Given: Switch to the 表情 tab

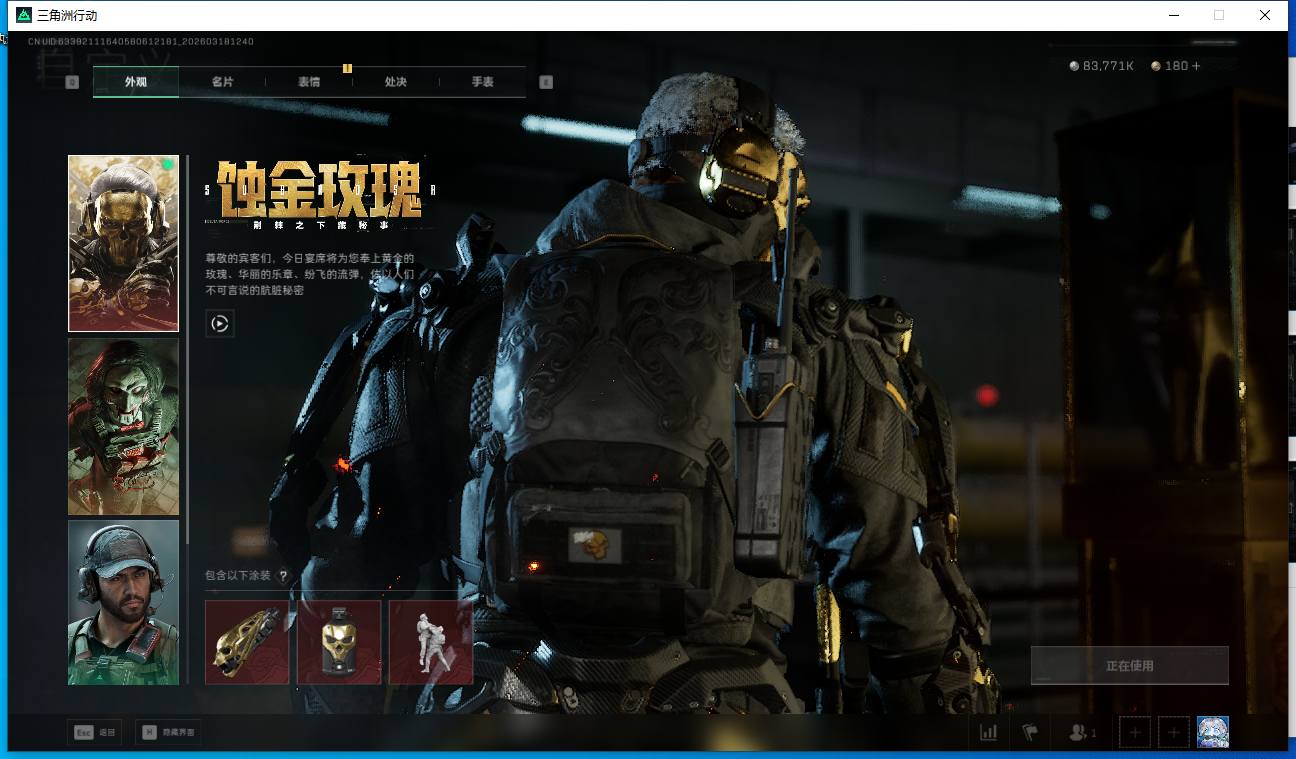Looking at the screenshot, I should [x=309, y=82].
